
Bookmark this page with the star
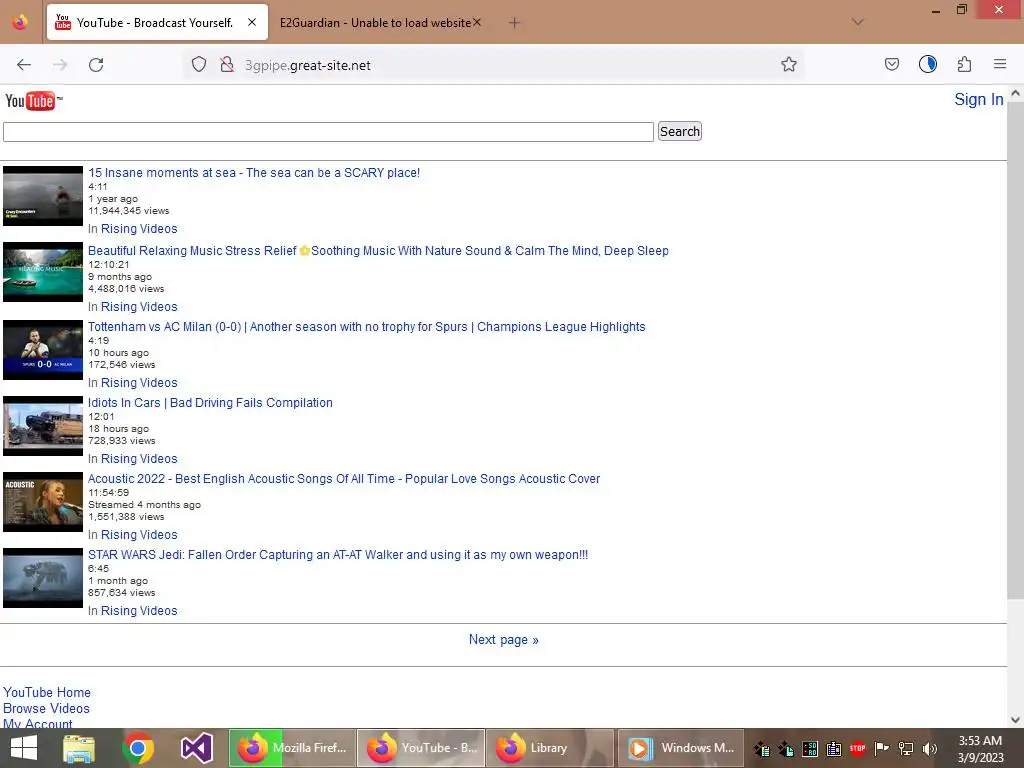[788, 65]
